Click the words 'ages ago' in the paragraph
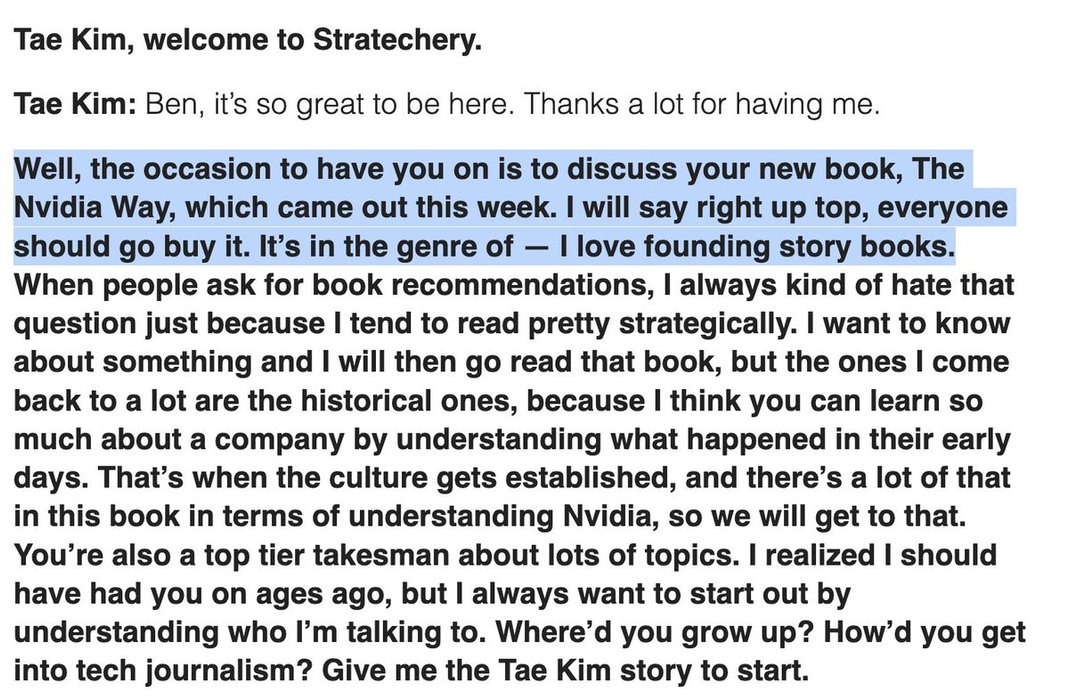The height and width of the screenshot is (700, 1069). pos(322,594)
